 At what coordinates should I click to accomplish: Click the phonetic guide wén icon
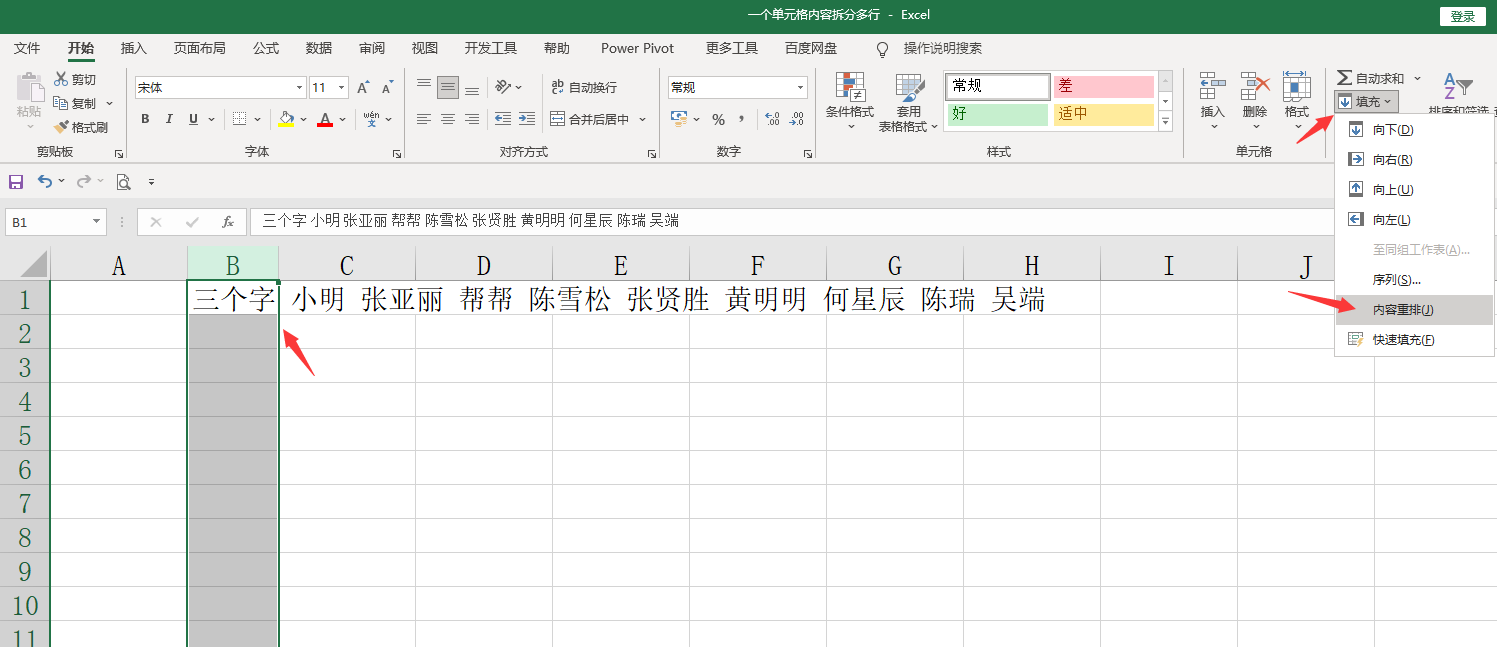pyautogui.click(x=371, y=119)
